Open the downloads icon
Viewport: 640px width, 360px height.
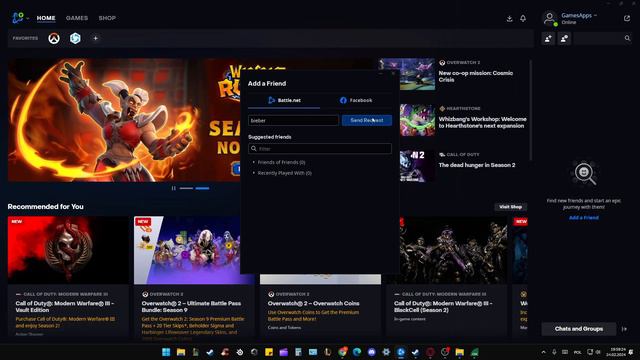click(509, 18)
